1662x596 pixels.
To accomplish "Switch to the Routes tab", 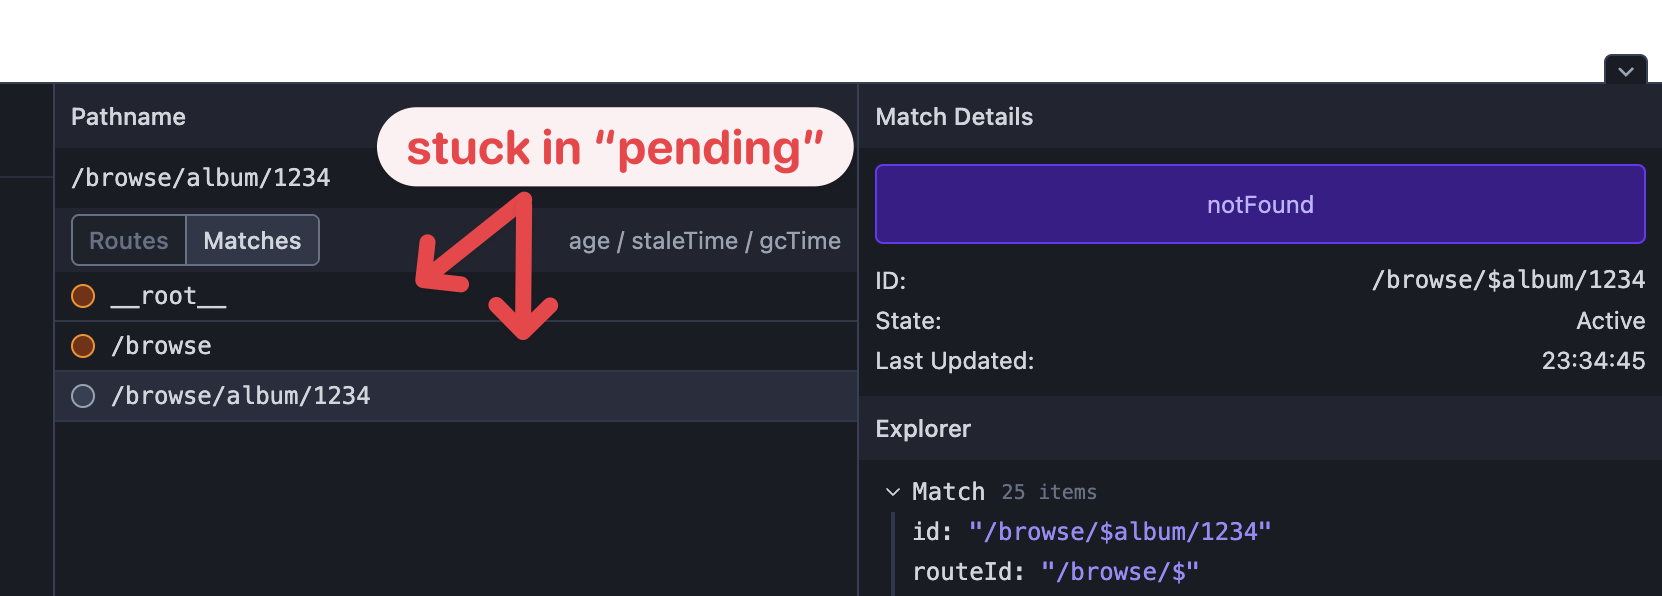I will [129, 241].
